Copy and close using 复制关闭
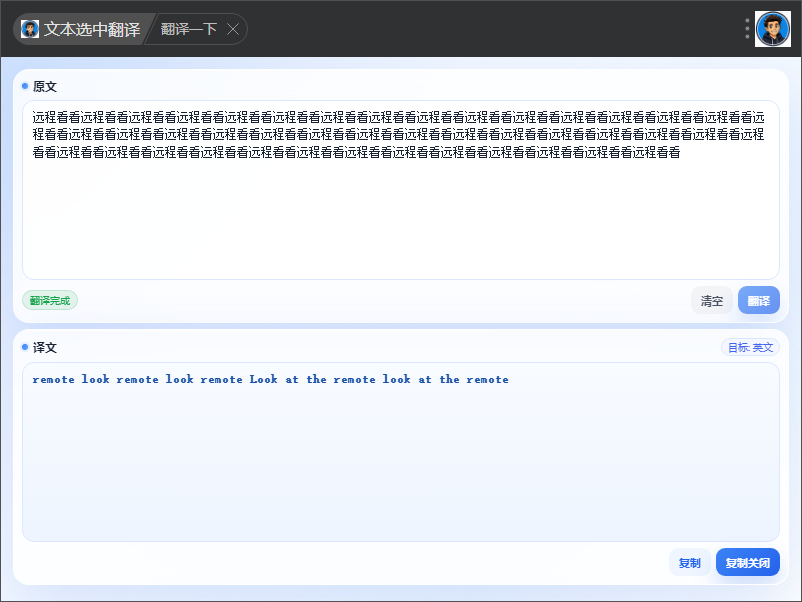Screen dimensions: 802x602 (747, 563)
